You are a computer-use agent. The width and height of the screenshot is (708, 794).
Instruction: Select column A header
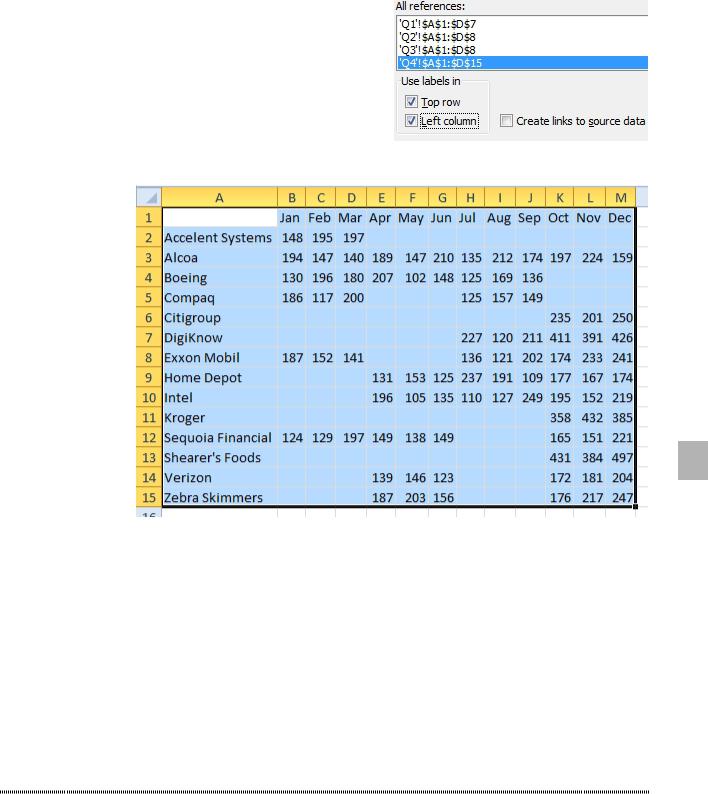pyautogui.click(x=219, y=197)
